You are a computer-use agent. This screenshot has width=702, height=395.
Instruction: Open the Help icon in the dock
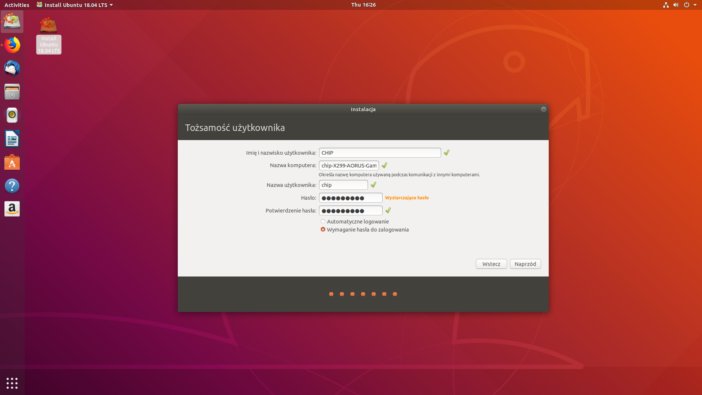[12, 185]
